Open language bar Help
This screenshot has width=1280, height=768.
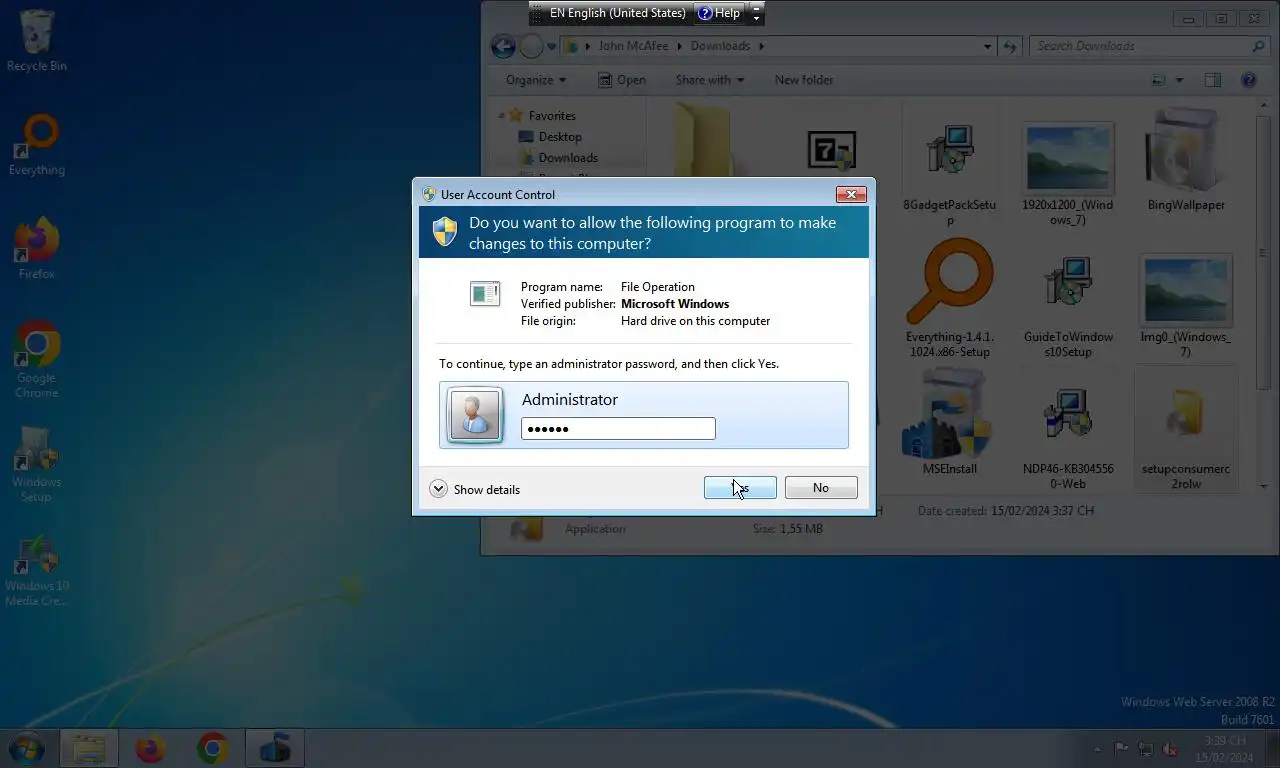[x=718, y=13]
